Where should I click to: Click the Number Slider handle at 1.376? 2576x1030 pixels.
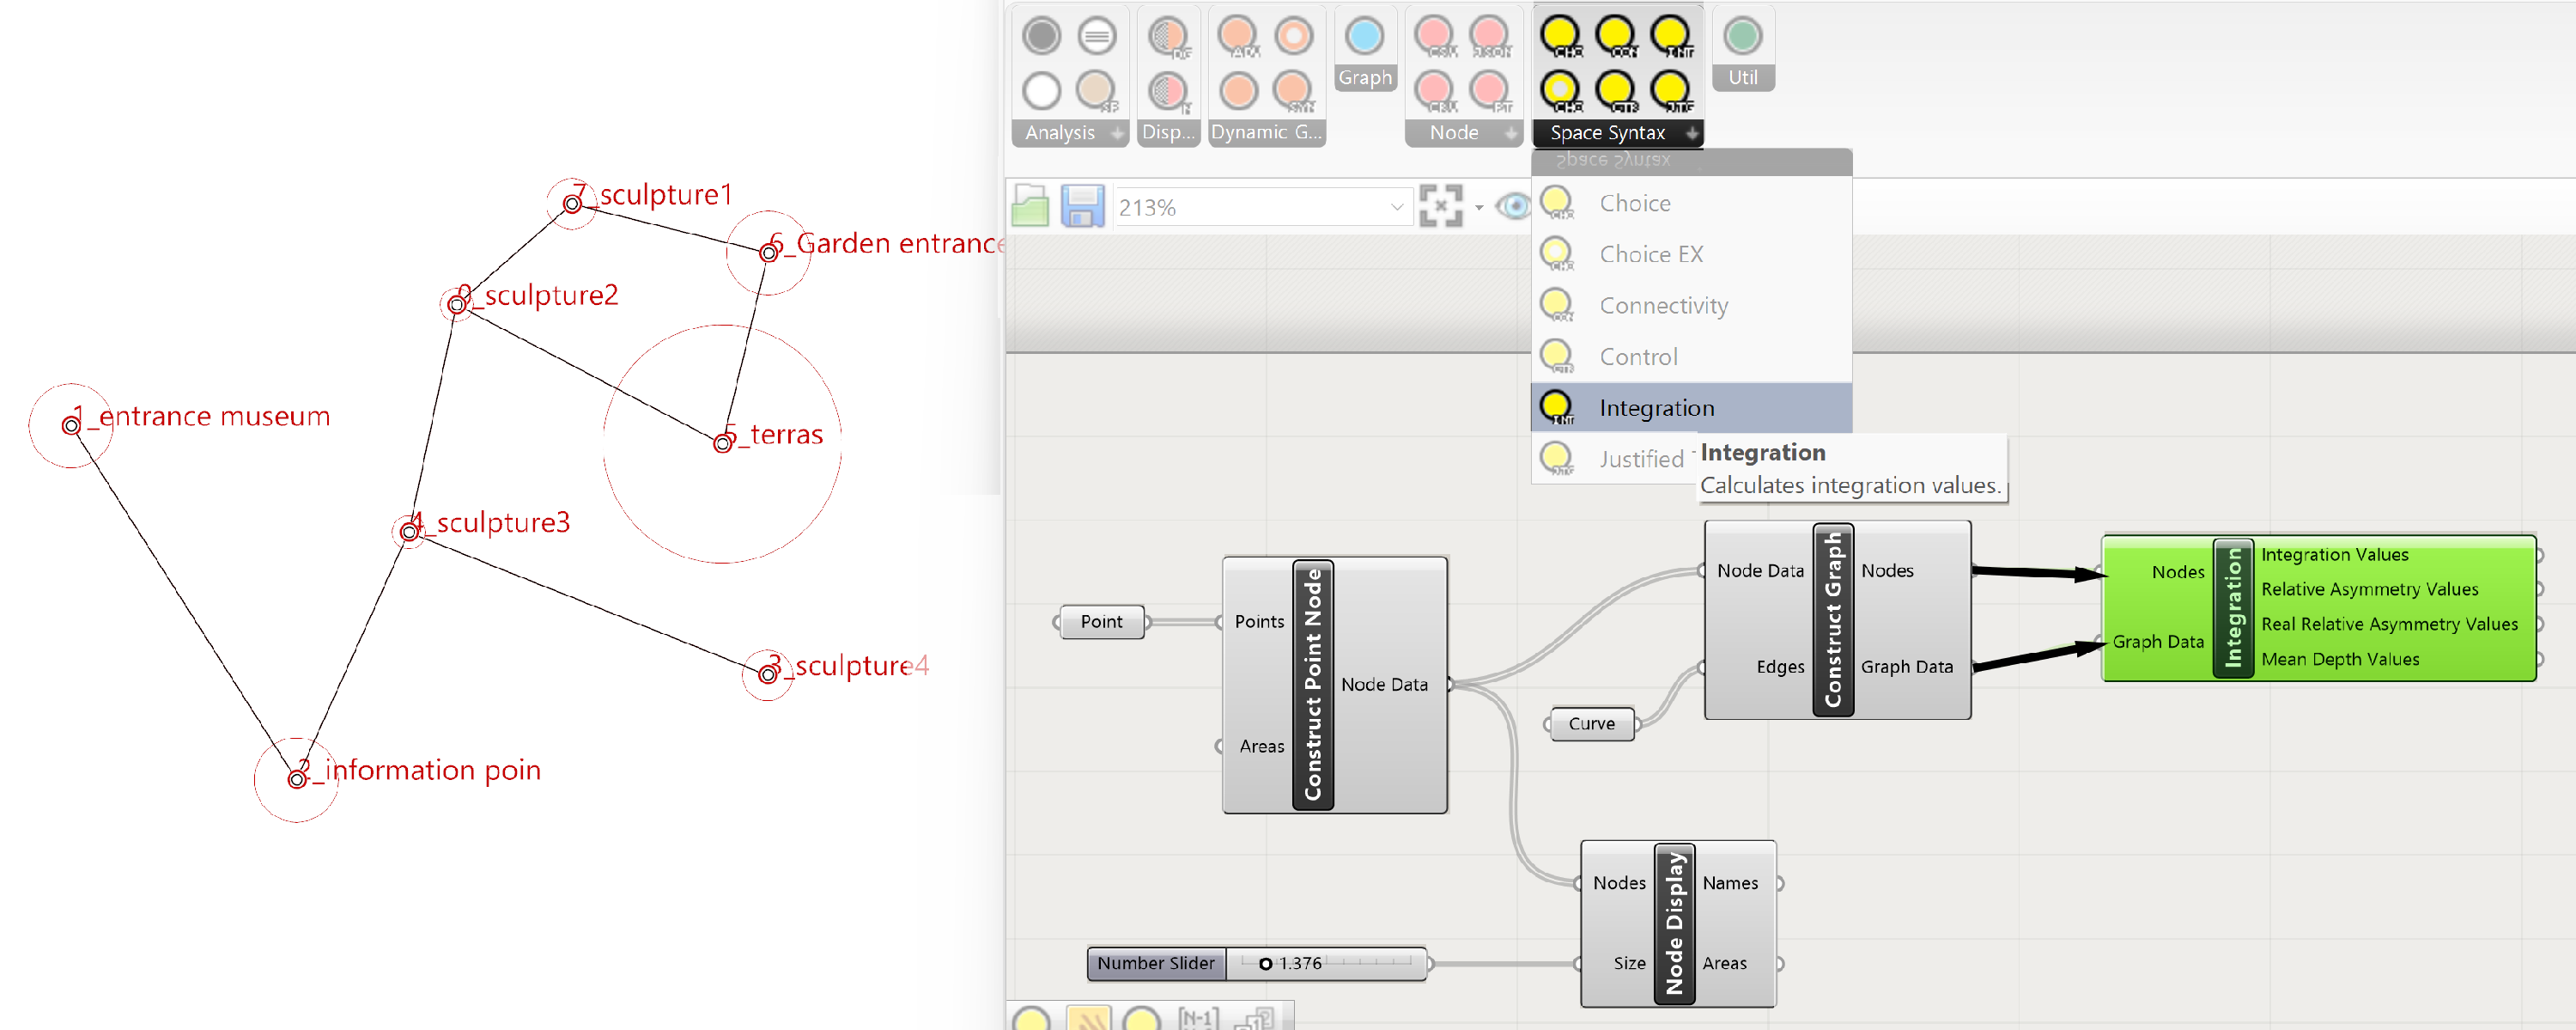click(x=1265, y=963)
